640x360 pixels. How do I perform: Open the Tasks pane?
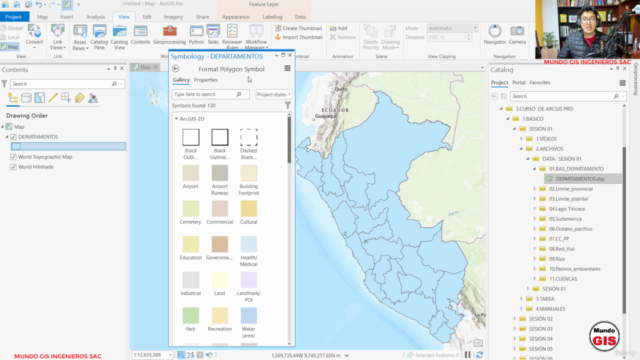213,35
